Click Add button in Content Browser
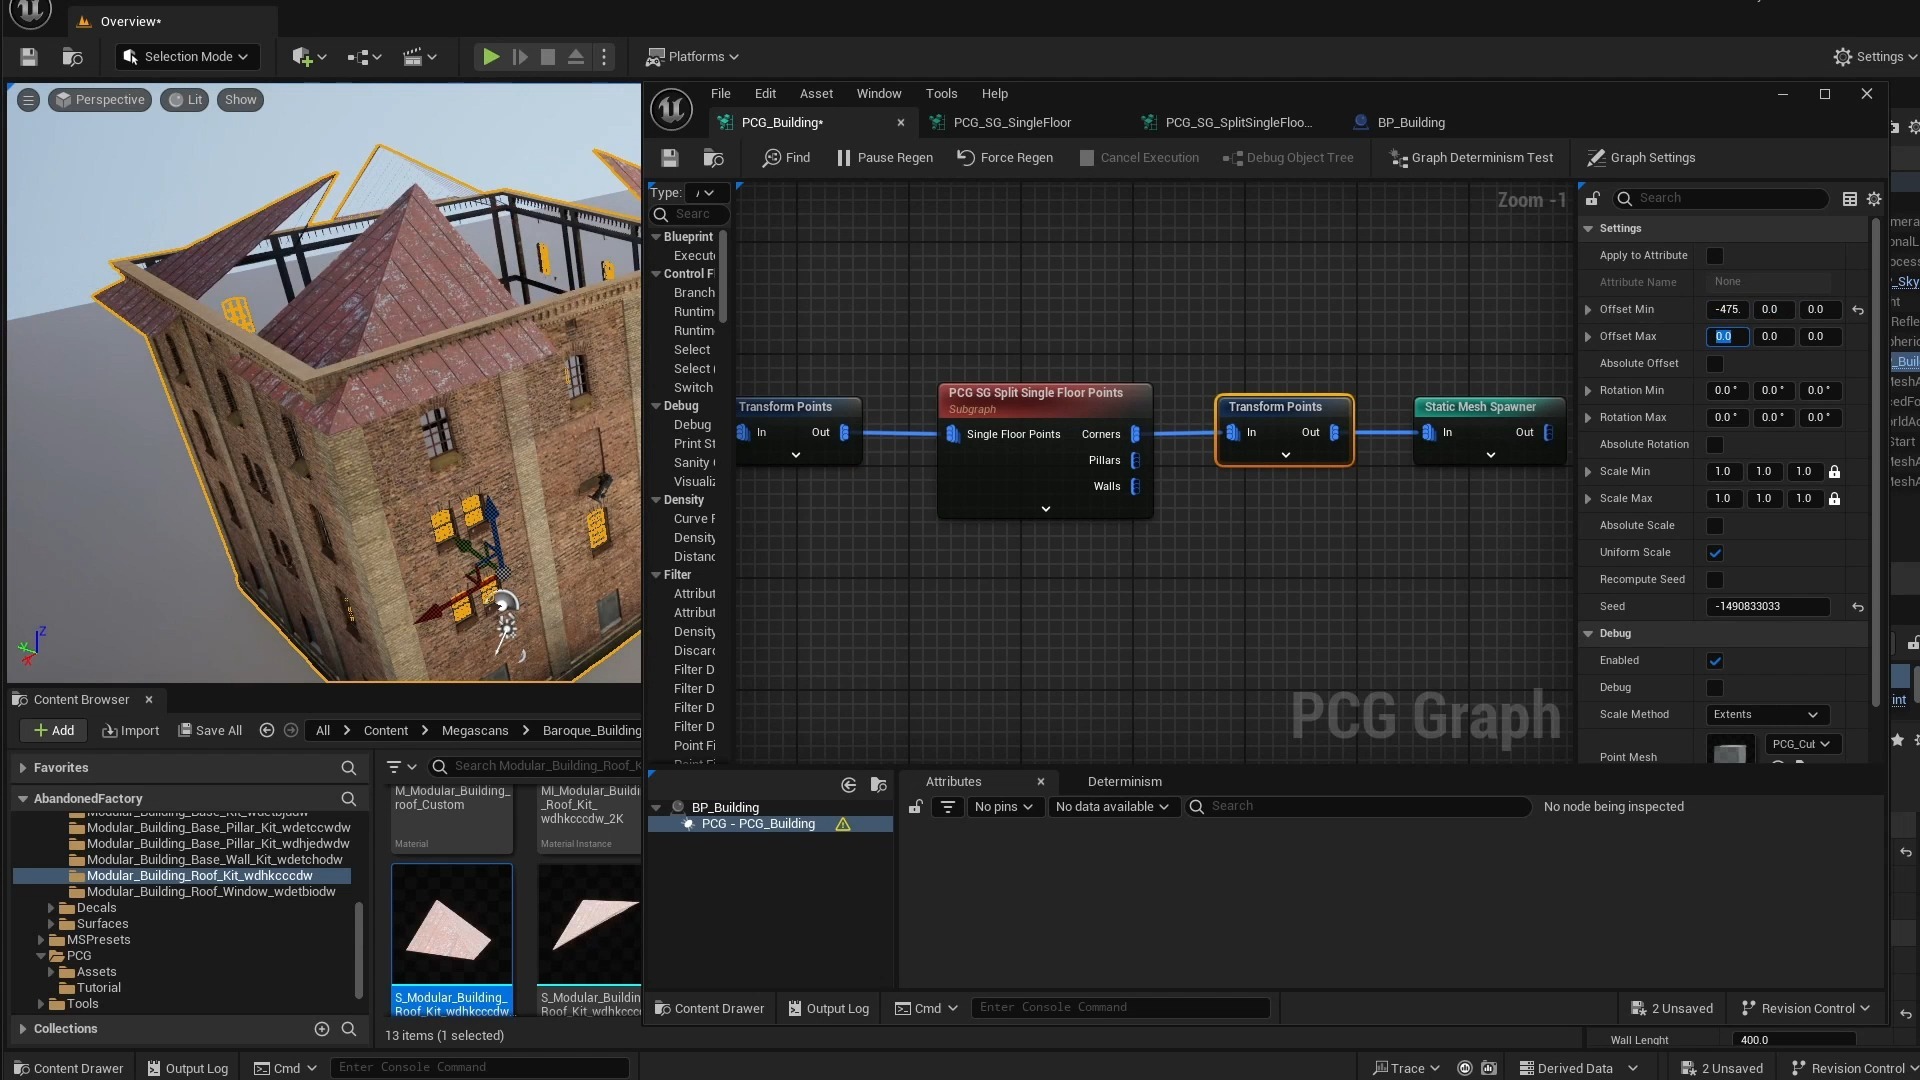 (x=54, y=731)
